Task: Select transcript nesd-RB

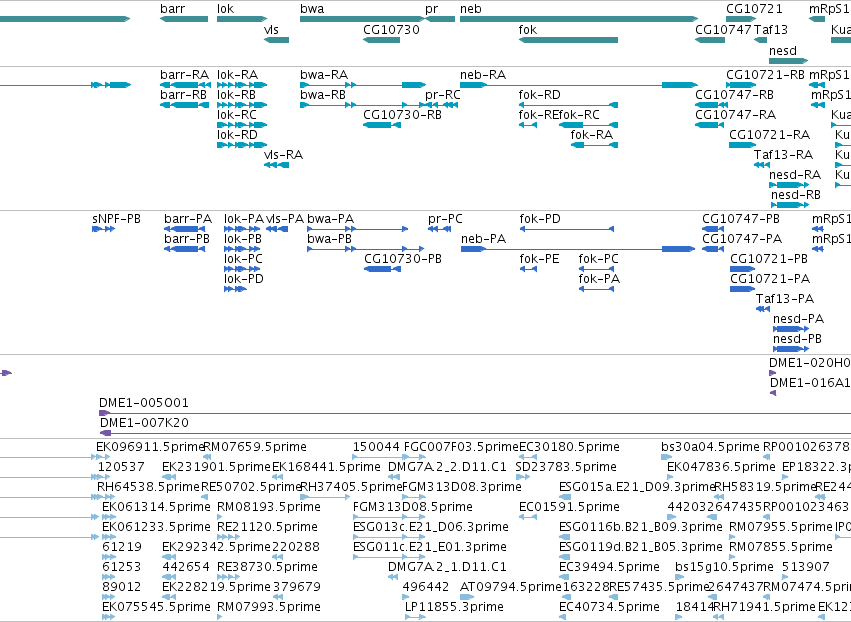Action: (x=790, y=205)
